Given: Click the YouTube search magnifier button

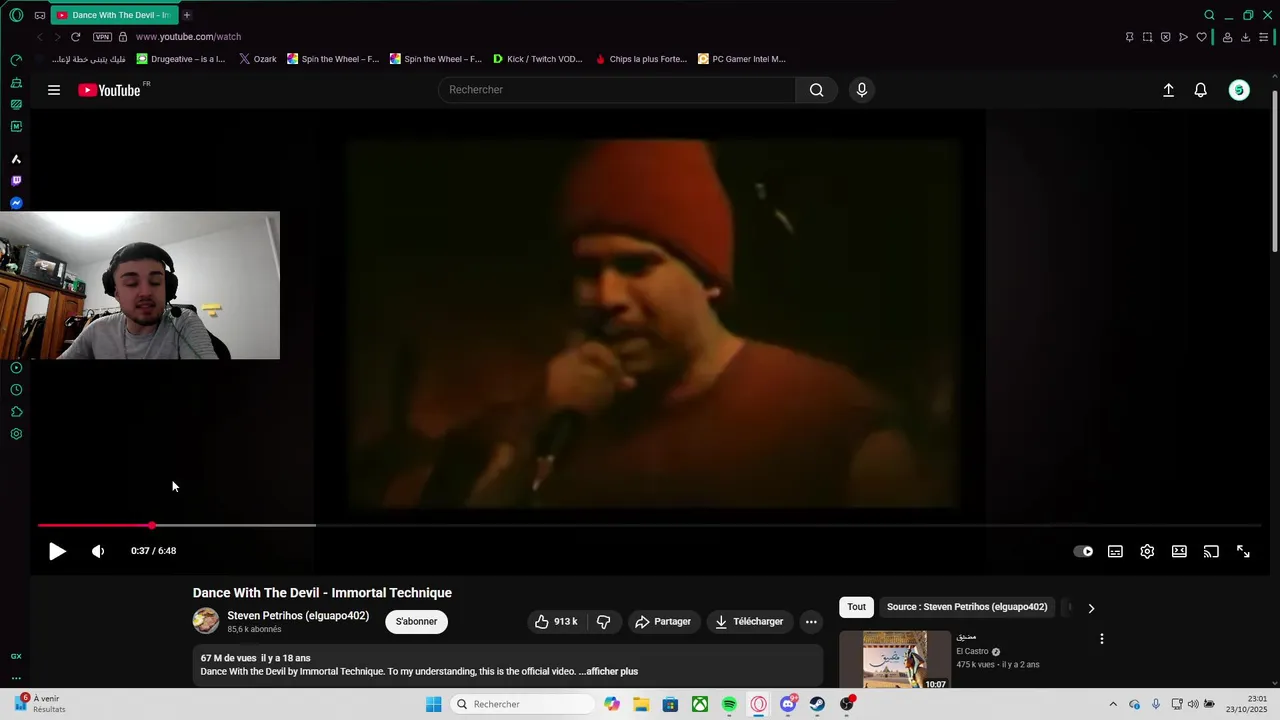Looking at the screenshot, I should 817,90.
